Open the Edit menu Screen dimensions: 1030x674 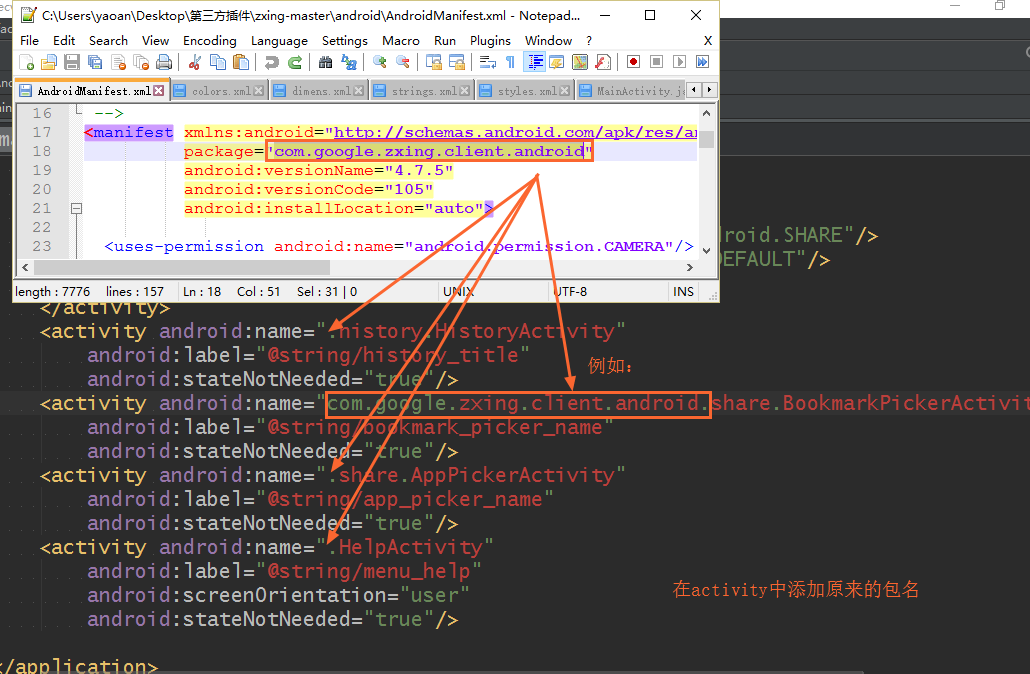coord(64,41)
